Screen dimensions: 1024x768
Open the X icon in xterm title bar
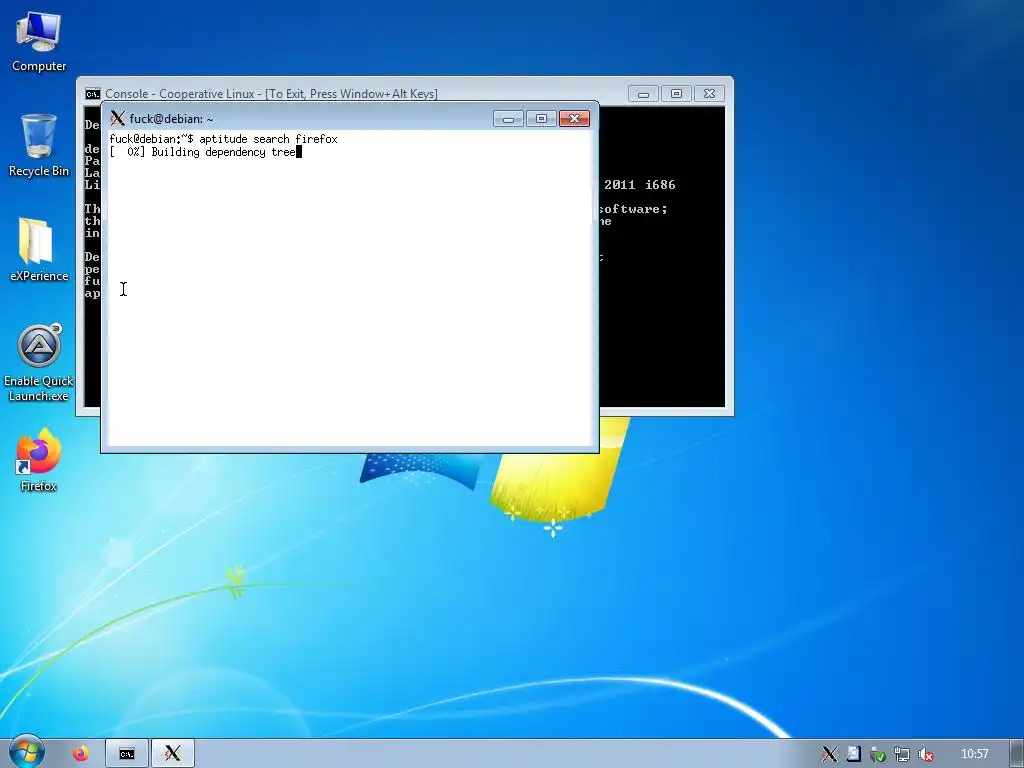[x=118, y=118]
